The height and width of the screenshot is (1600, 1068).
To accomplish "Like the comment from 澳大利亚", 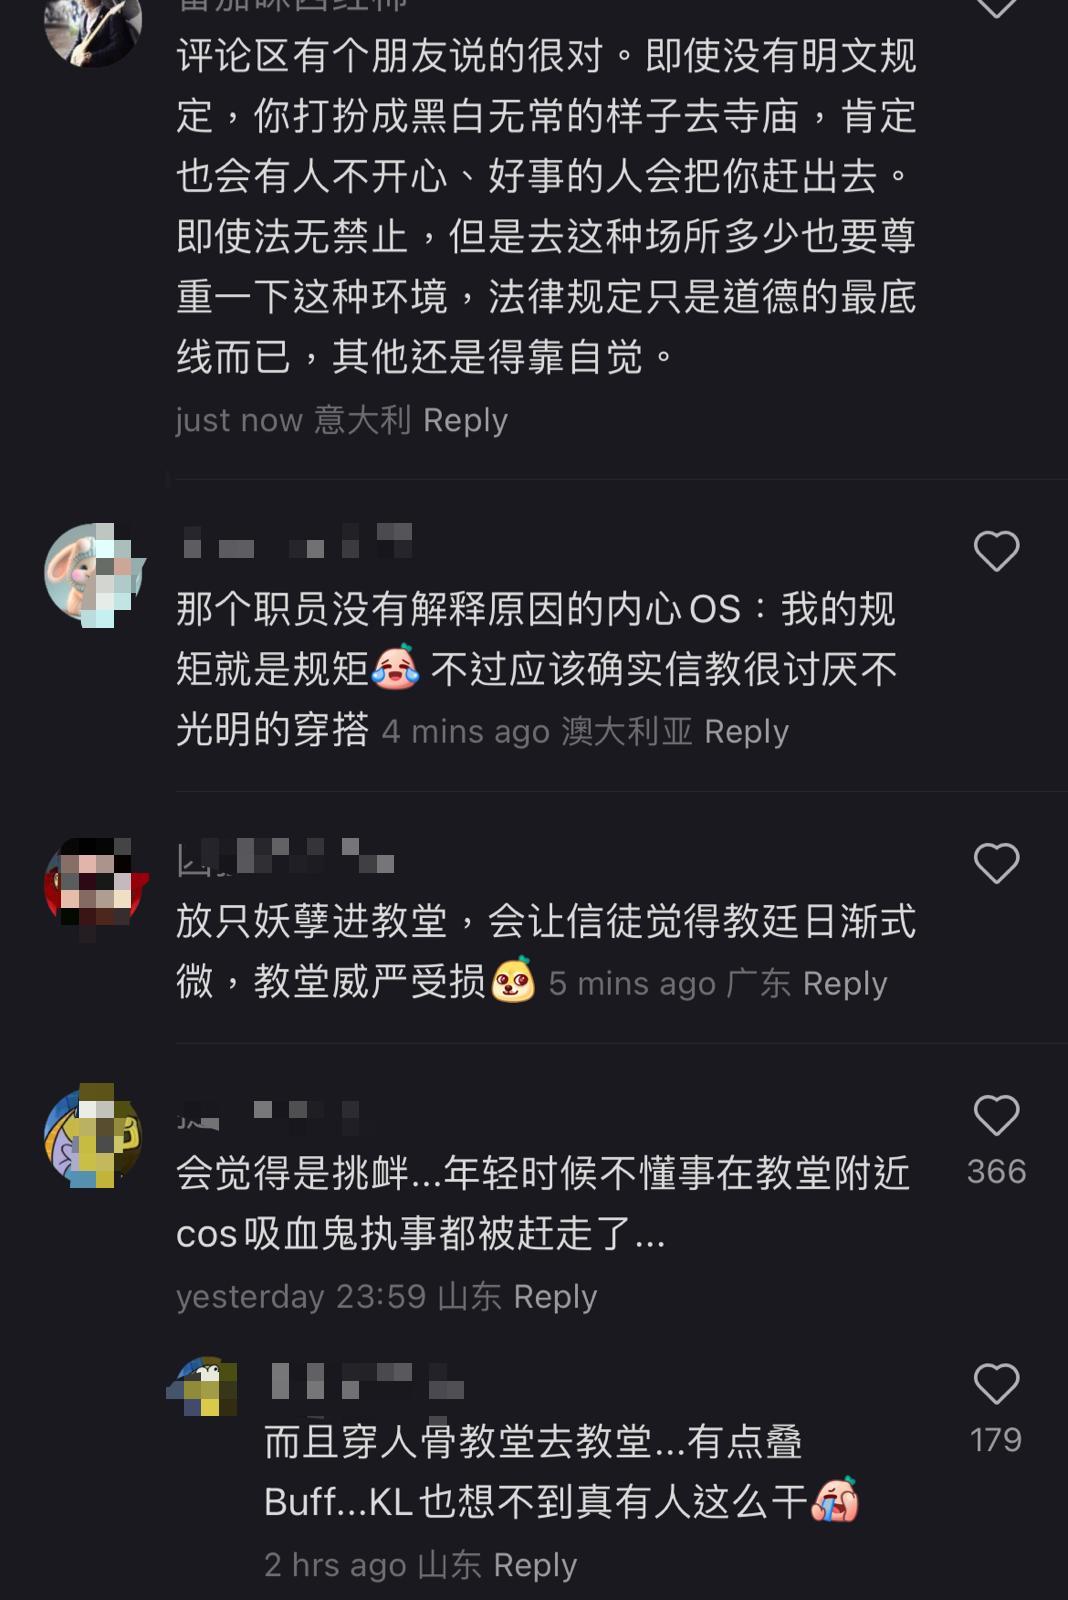I will [x=996, y=551].
